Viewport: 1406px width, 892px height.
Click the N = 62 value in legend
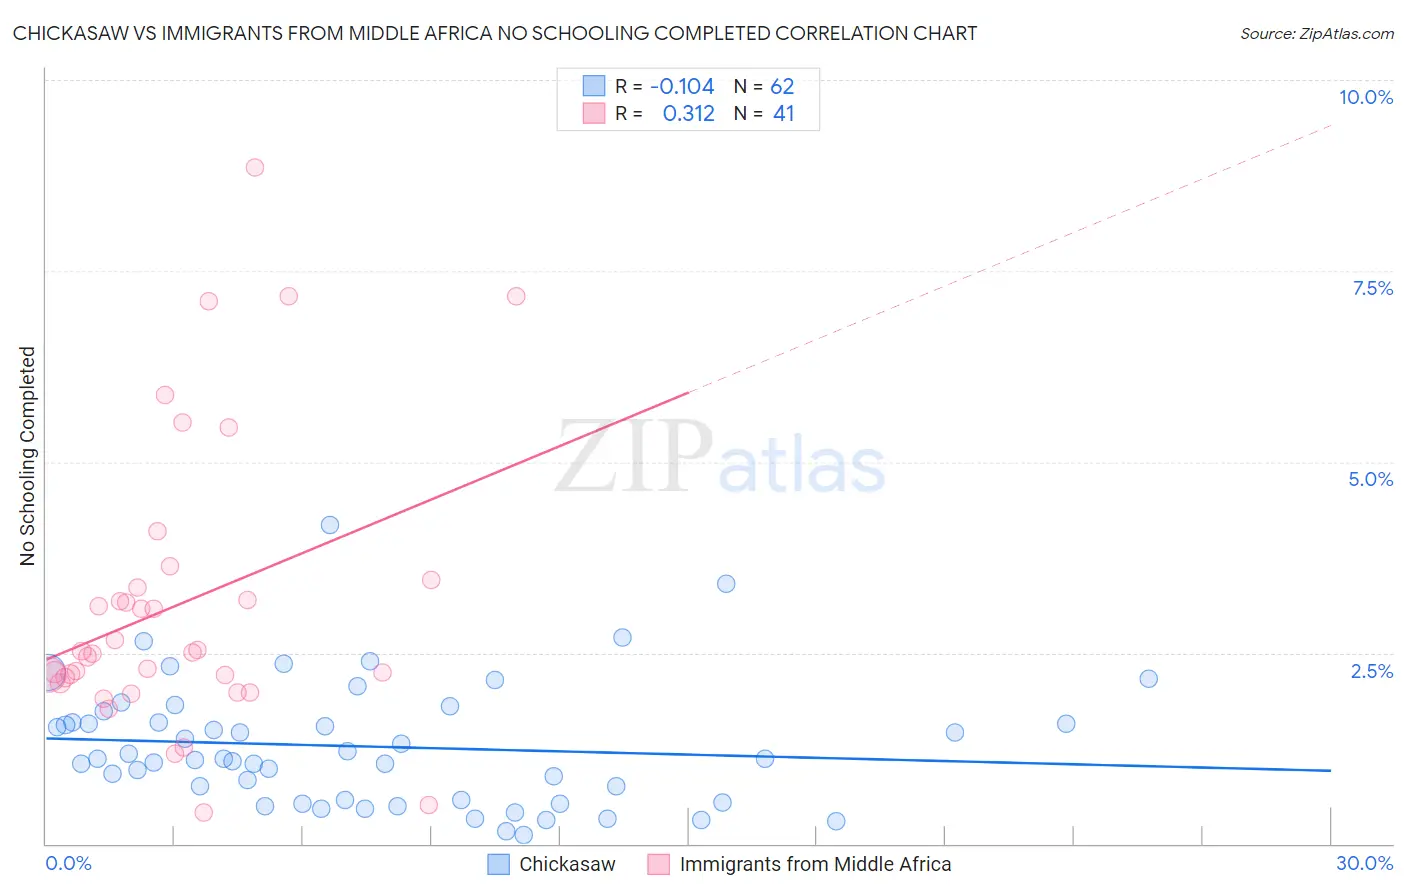pos(764,86)
